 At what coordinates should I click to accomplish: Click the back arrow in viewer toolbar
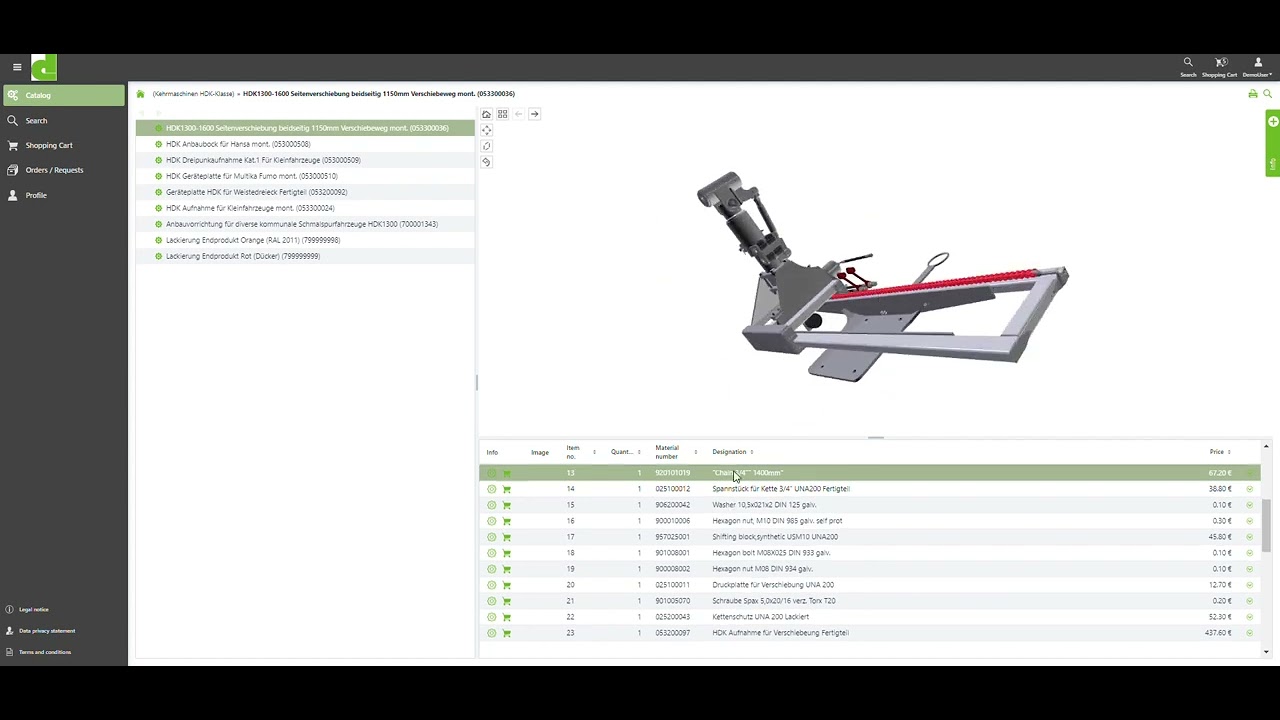tap(518, 114)
